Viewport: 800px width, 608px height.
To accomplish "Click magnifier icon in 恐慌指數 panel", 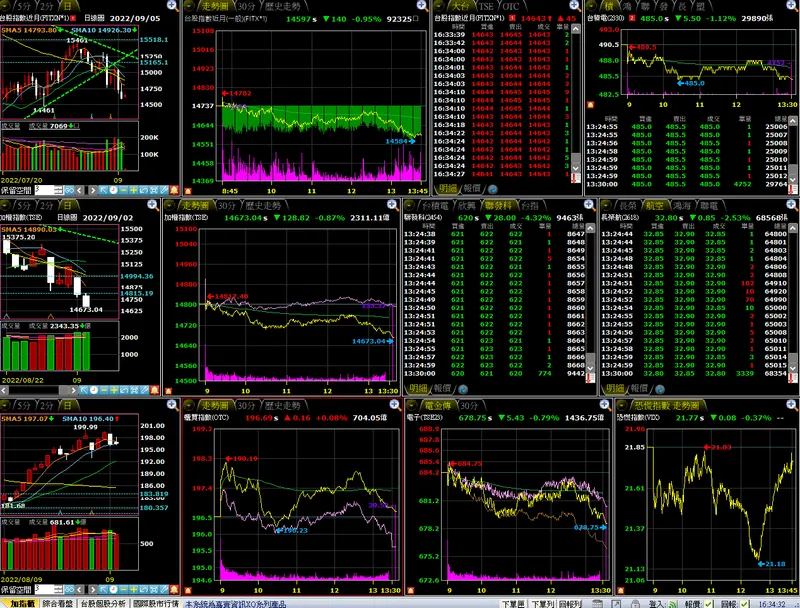I will pyautogui.click(x=791, y=405).
